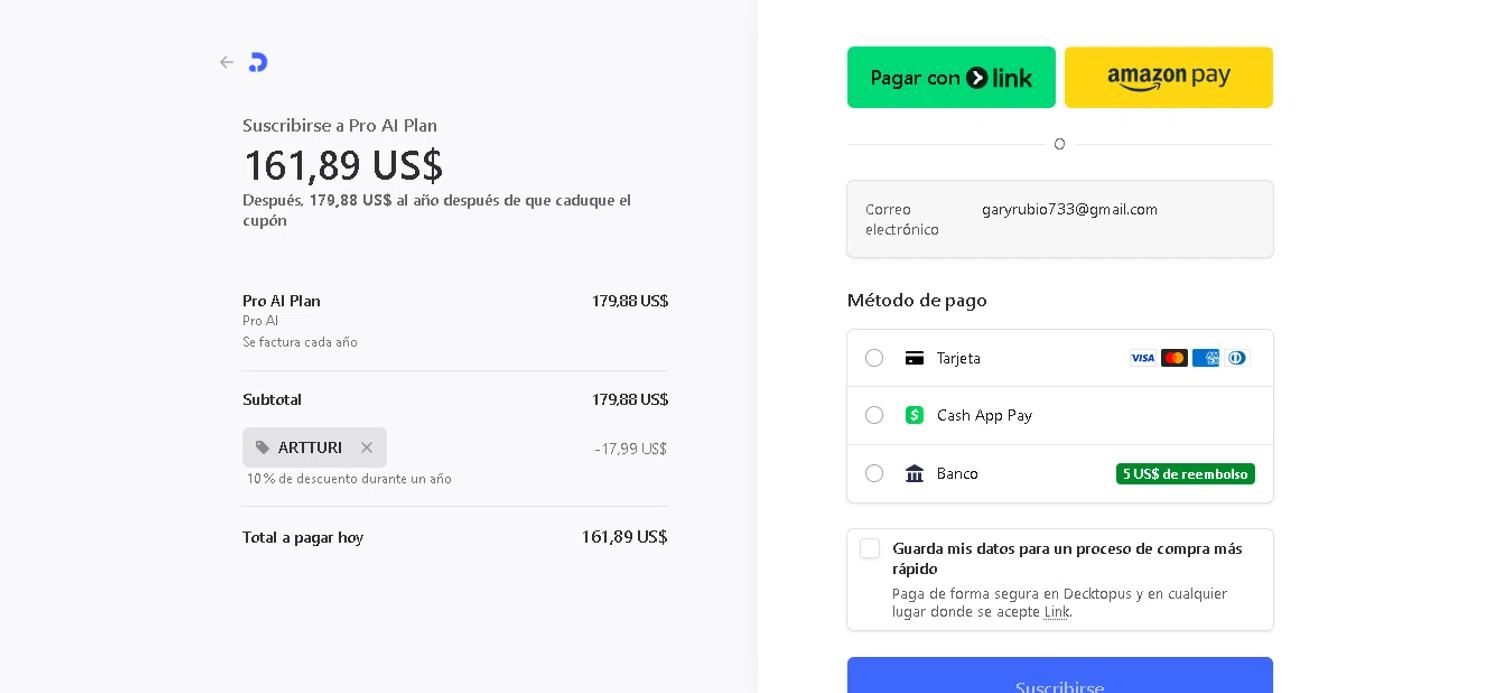Click the Cash App Pay logo
This screenshot has width=1500, height=693.
tap(914, 415)
